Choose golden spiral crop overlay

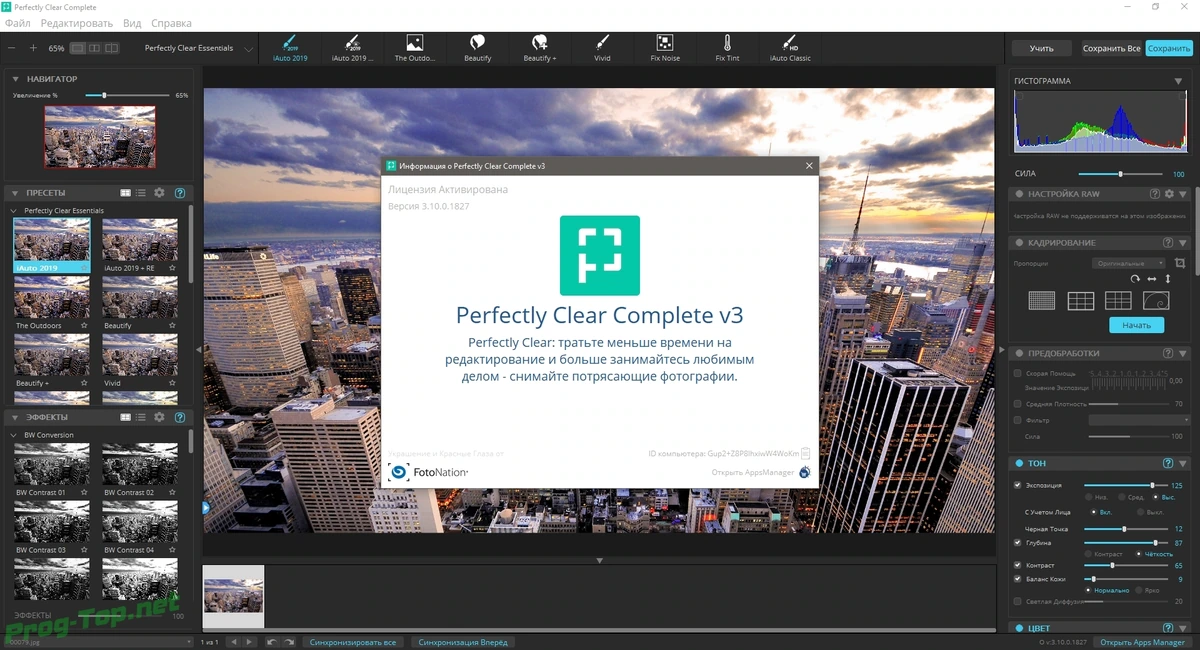[1156, 300]
